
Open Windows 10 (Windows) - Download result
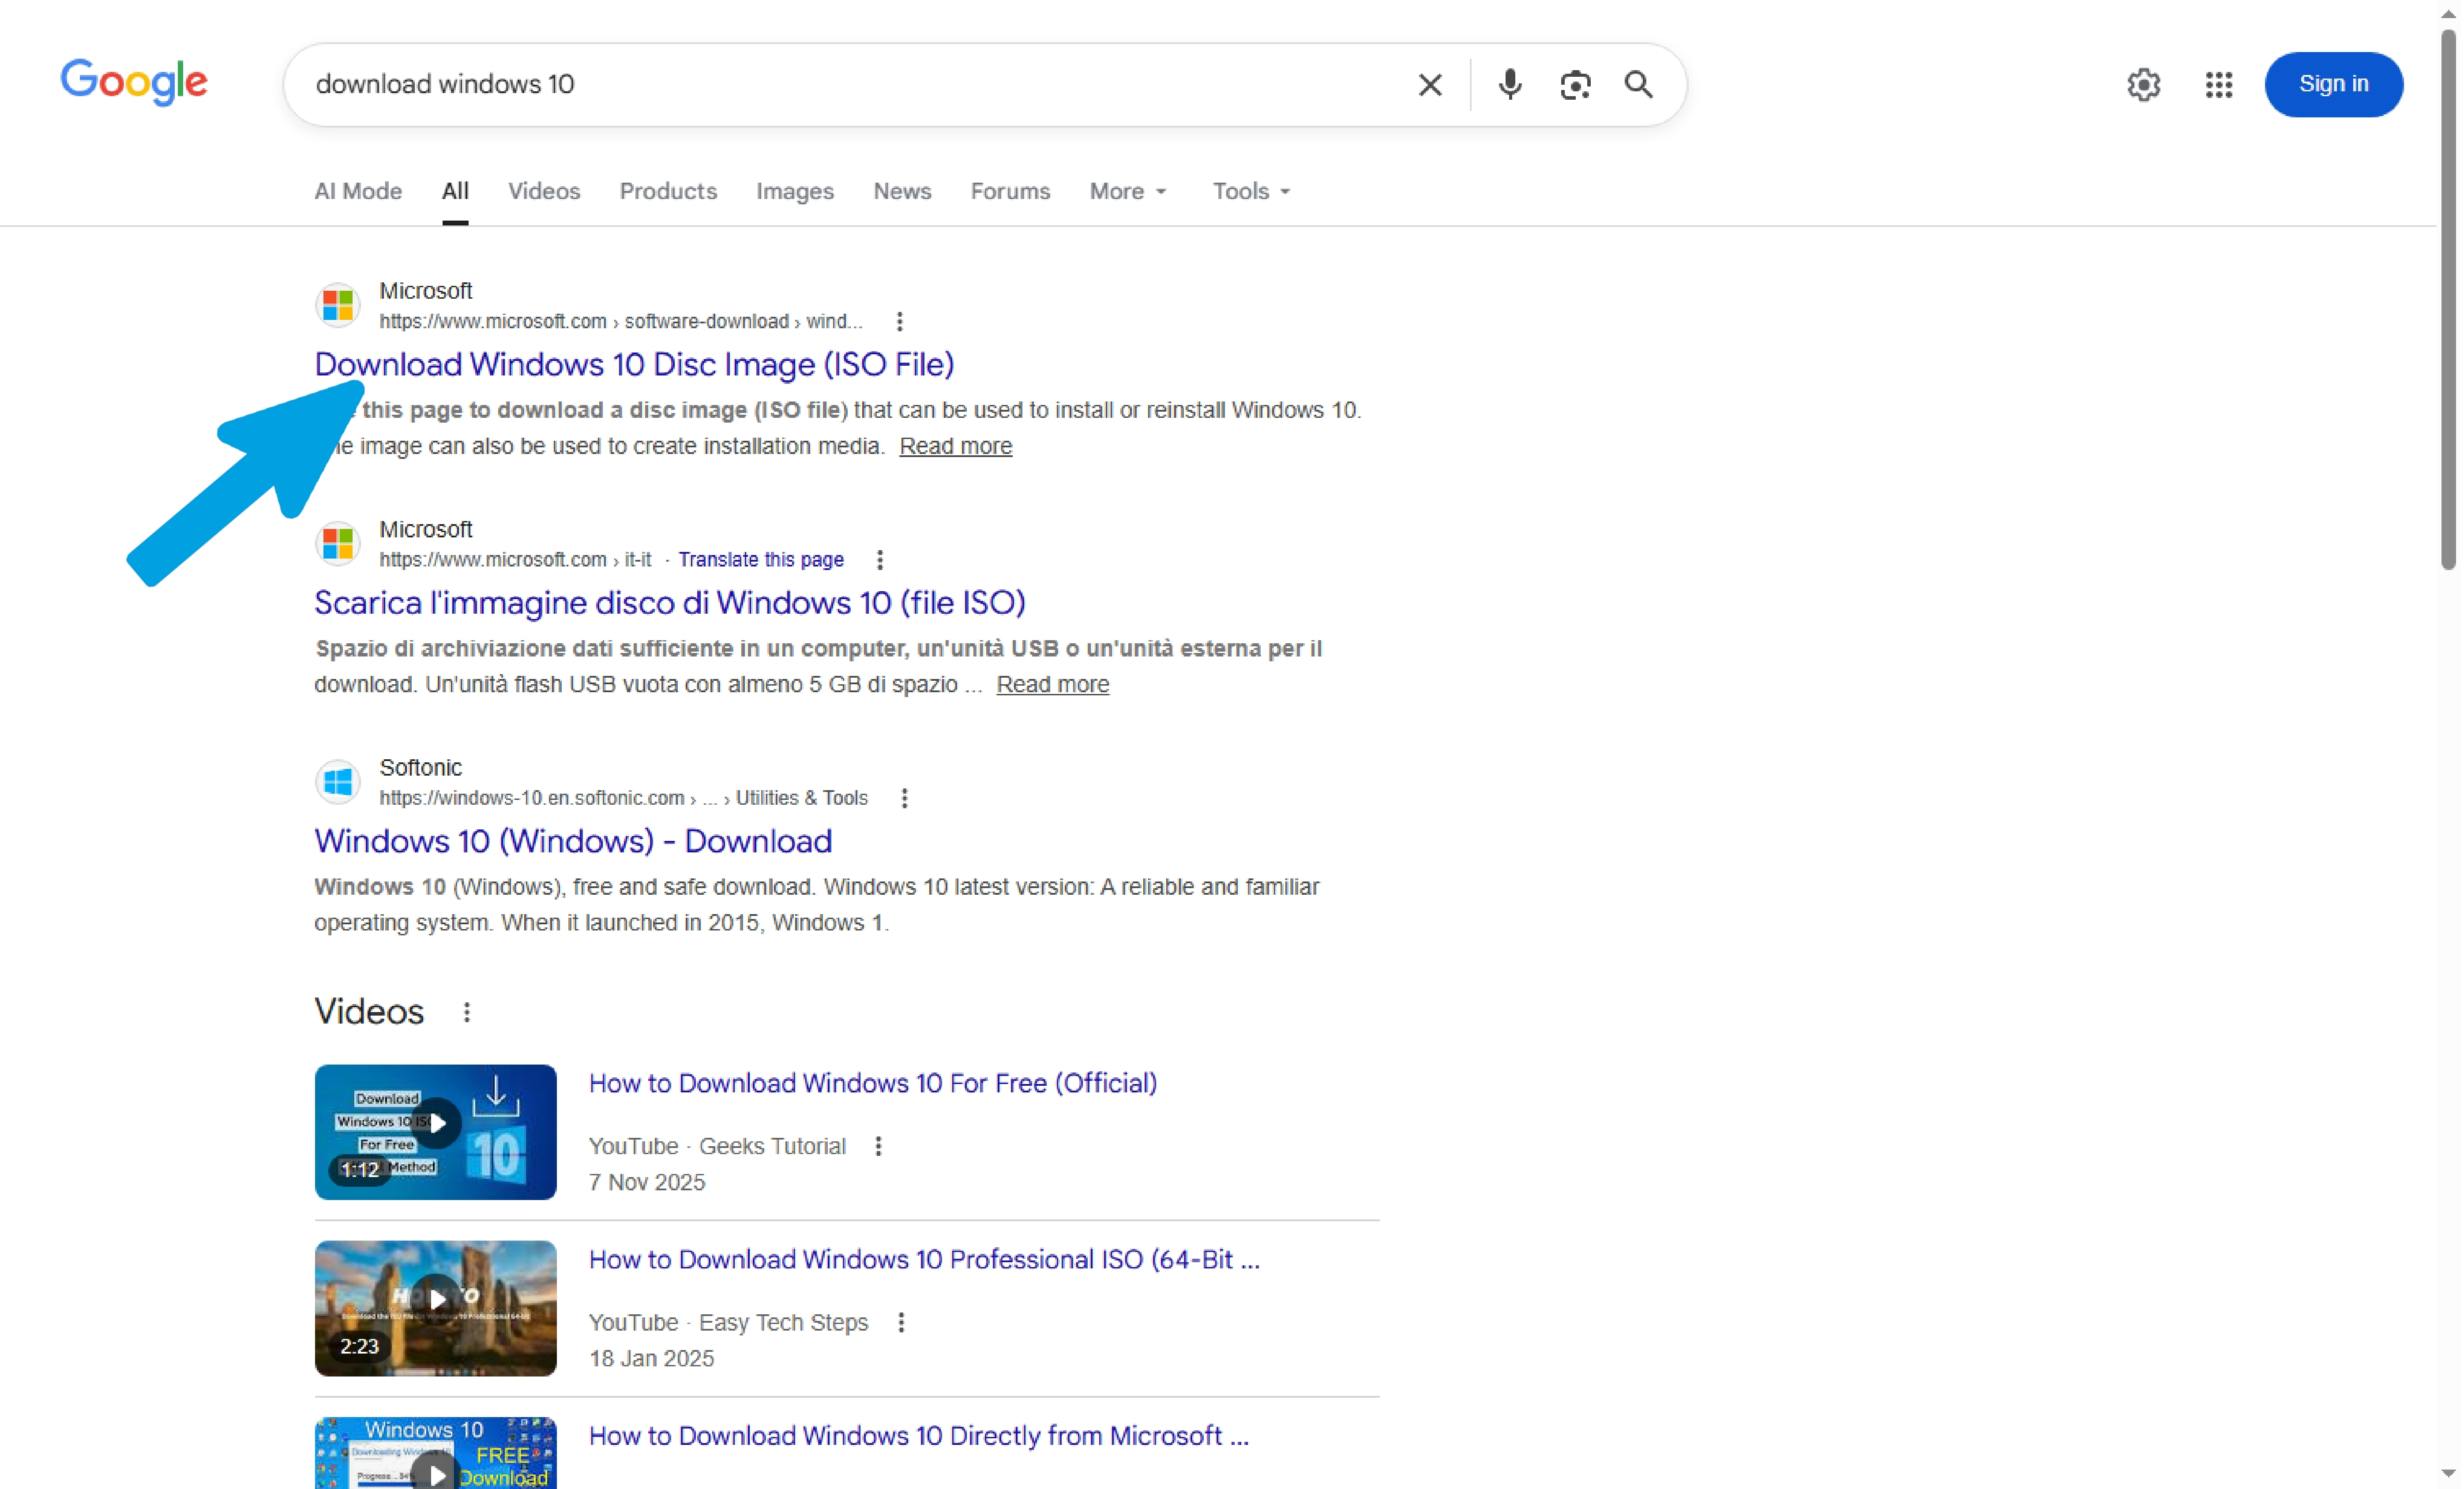573,841
